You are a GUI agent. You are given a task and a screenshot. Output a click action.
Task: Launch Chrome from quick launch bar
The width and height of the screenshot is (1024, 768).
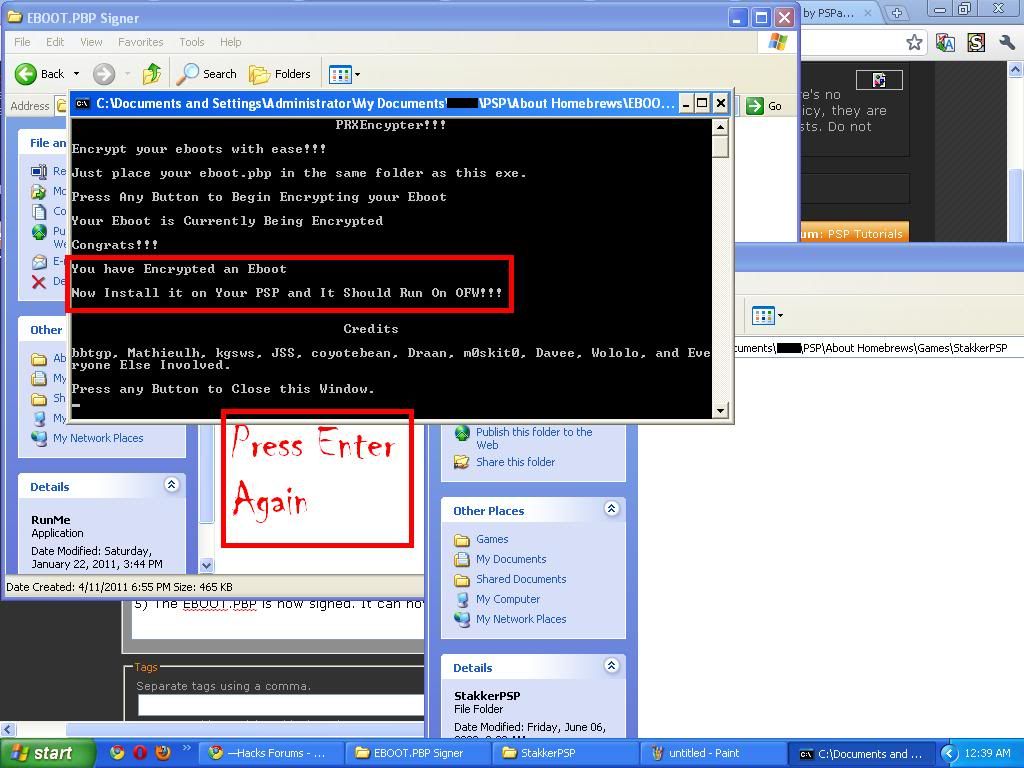[x=117, y=753]
